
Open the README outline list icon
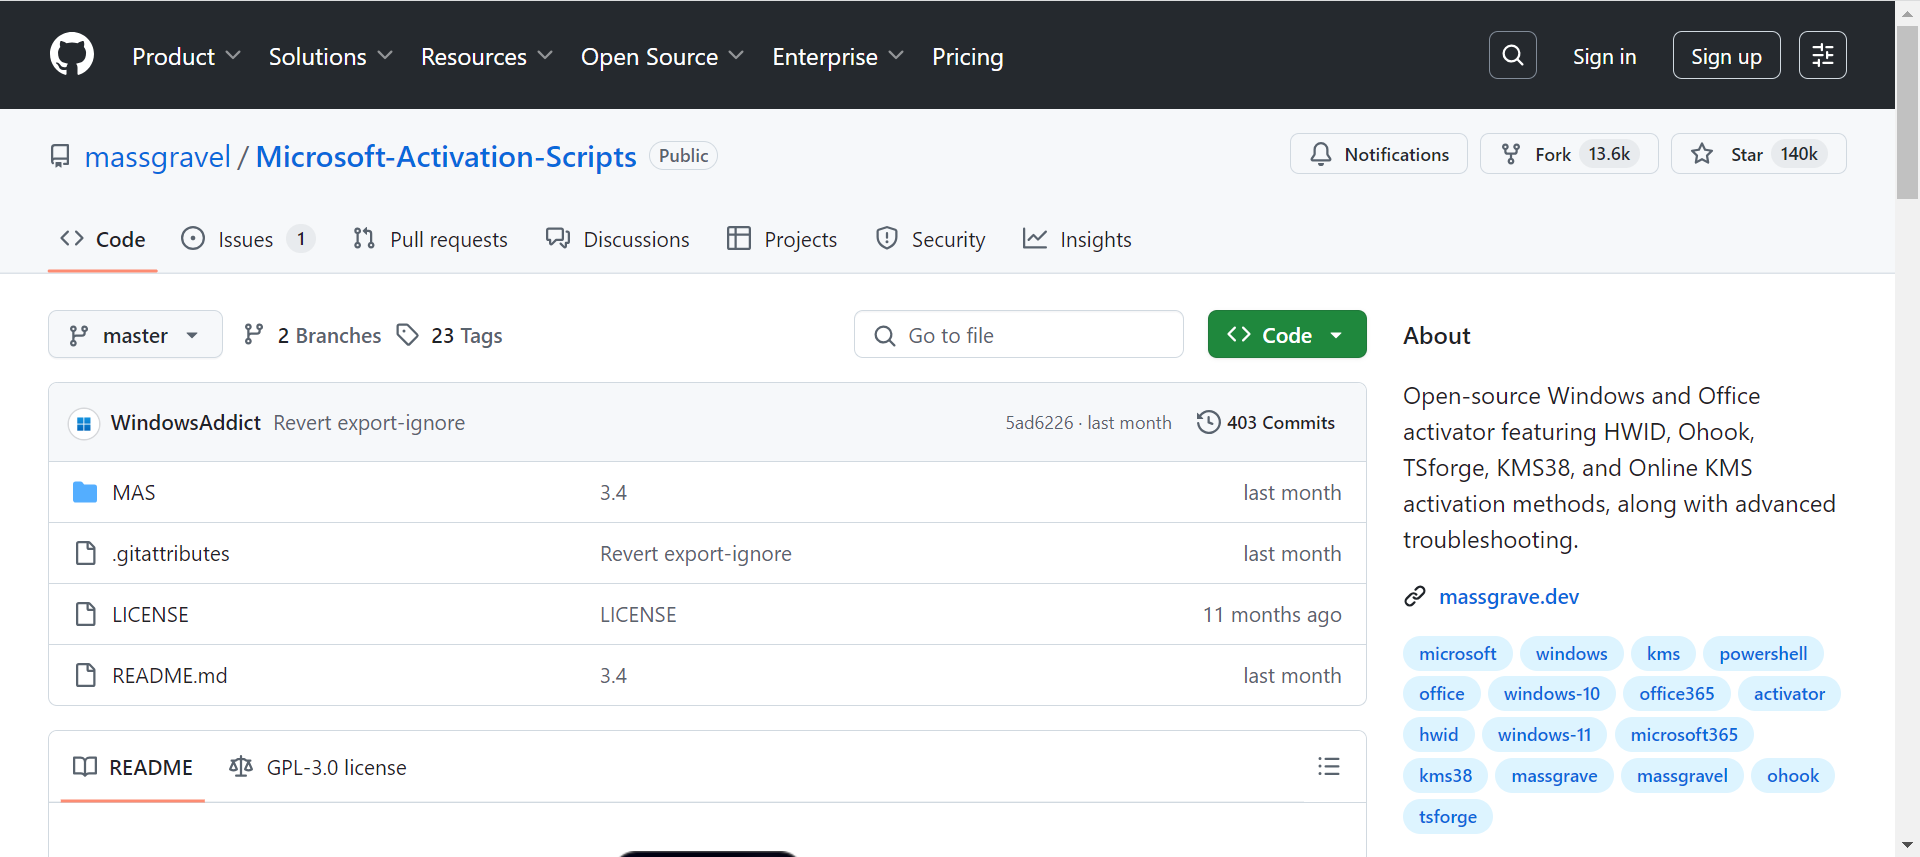(1329, 767)
